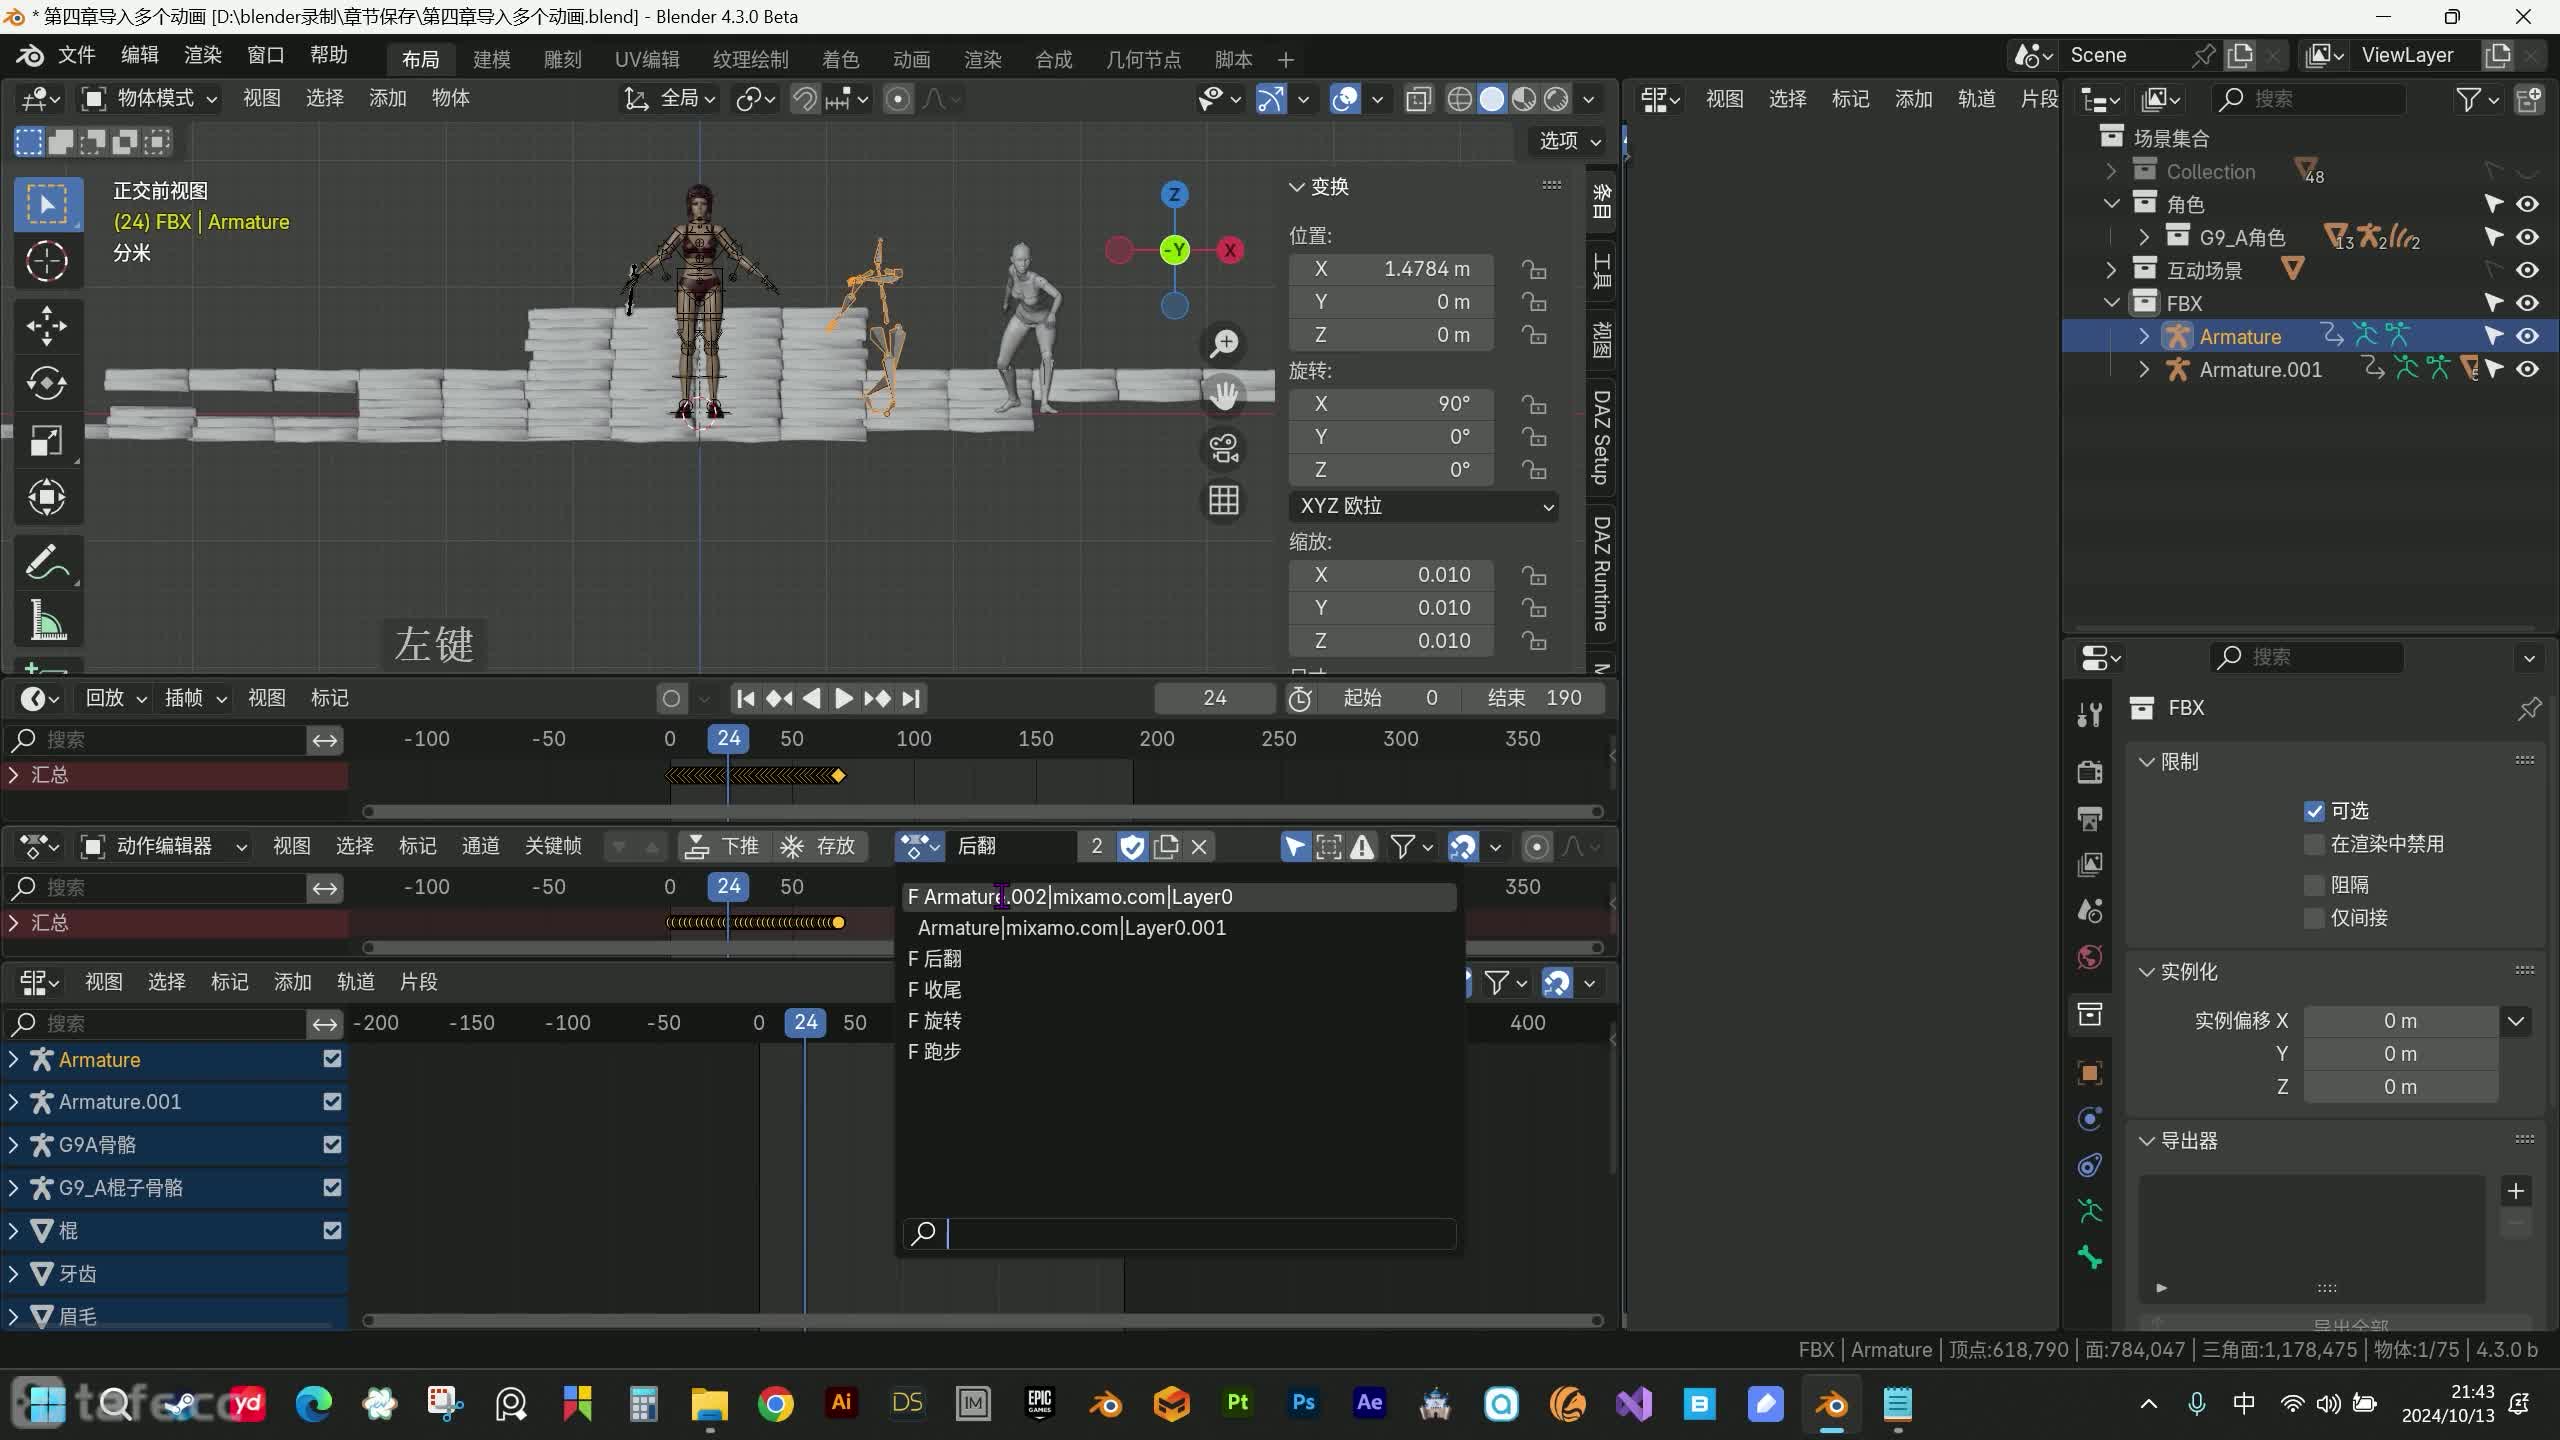Image resolution: width=2560 pixels, height=1440 pixels.
Task: Uncheck the Armature NLA track checkbox
Action: coord(332,1059)
